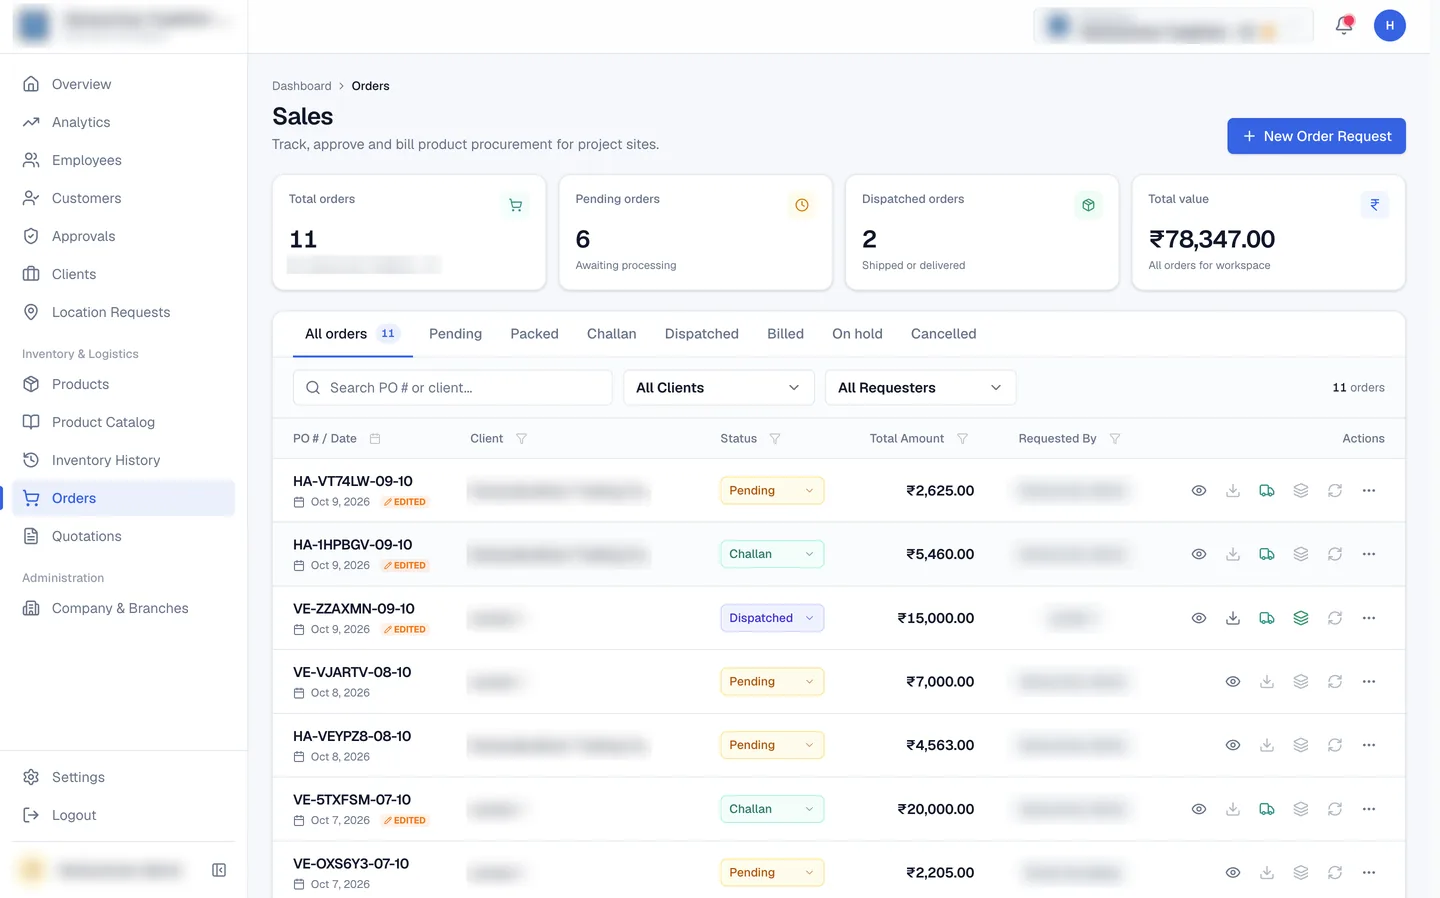This screenshot has width=1440, height=898.
Task: Switch to the Billed tab
Action: click(x=785, y=334)
